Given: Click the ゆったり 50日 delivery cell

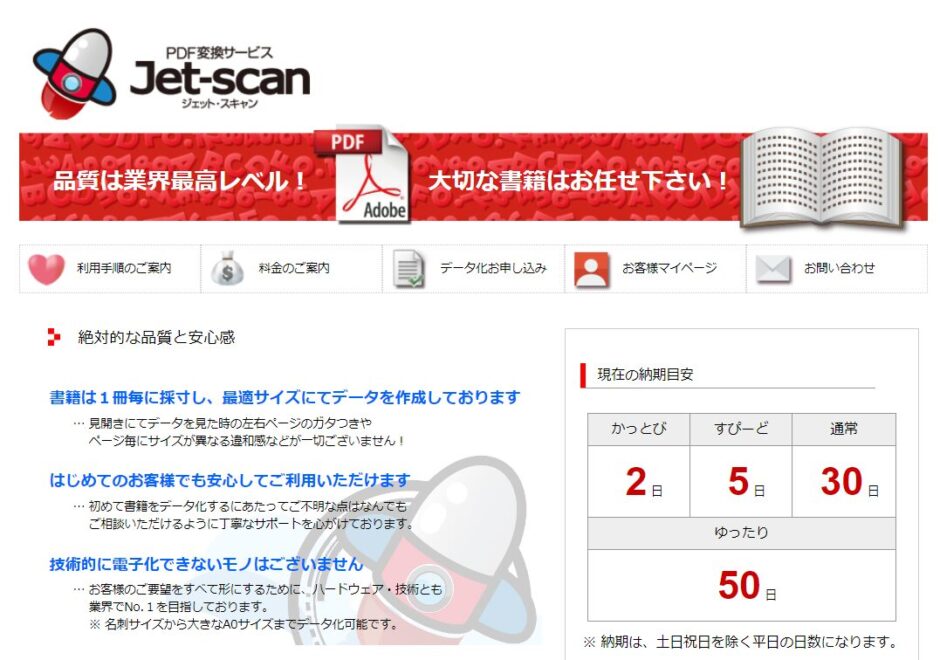Looking at the screenshot, I should pyautogui.click(x=742, y=584).
